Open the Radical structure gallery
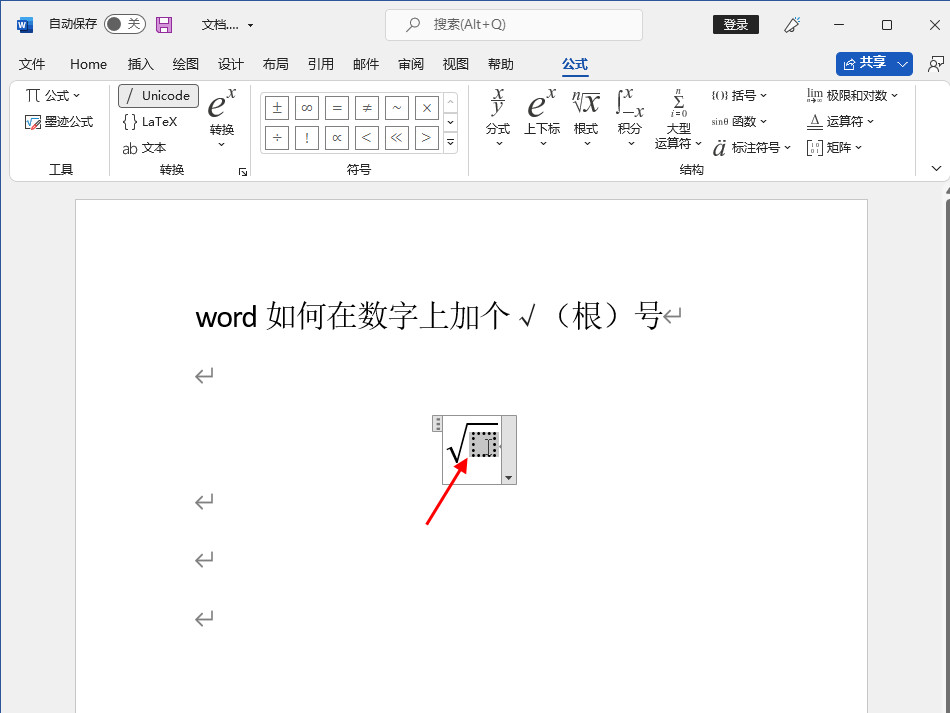The width and height of the screenshot is (950, 713). pos(586,118)
